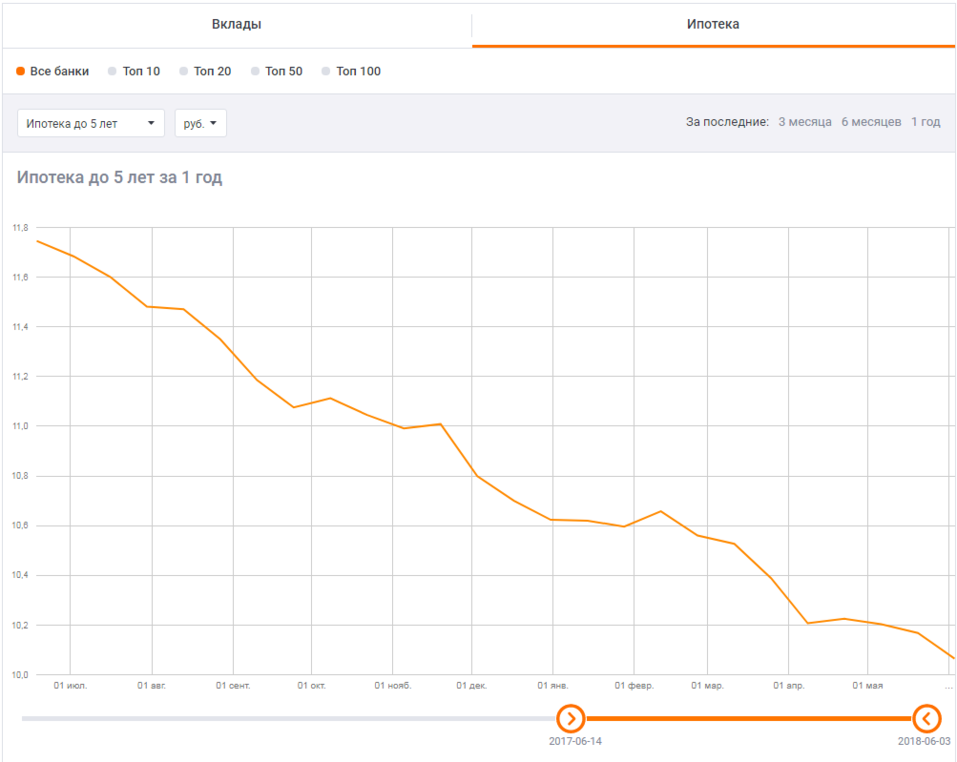Select the 'Топ 10' radio option
The height and width of the screenshot is (762, 957).
[x=134, y=71]
